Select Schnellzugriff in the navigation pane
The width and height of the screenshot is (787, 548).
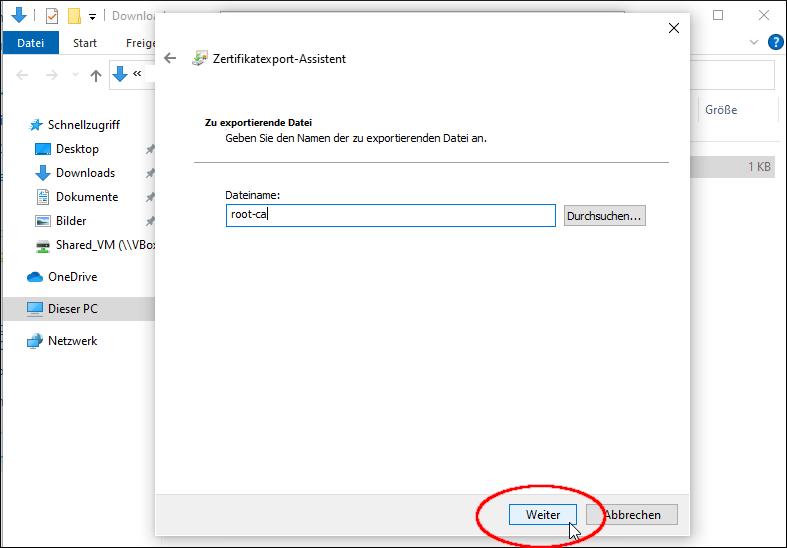pyautogui.click(x=83, y=124)
